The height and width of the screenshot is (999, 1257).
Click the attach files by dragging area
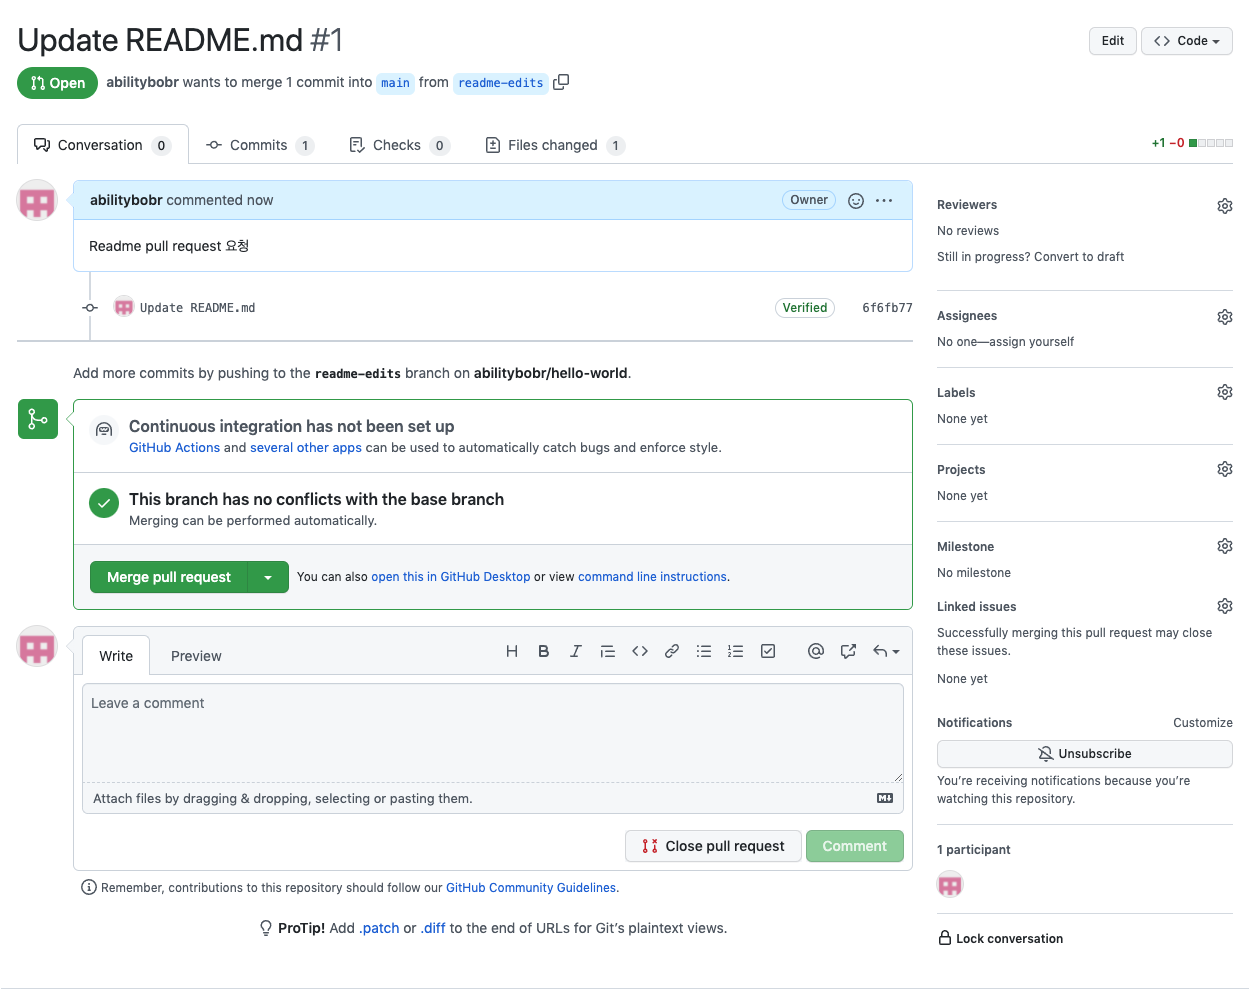tap(493, 798)
